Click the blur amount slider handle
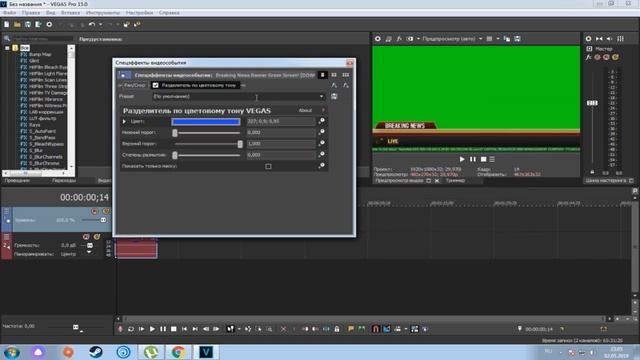This screenshot has height=360, width=640. click(175, 155)
